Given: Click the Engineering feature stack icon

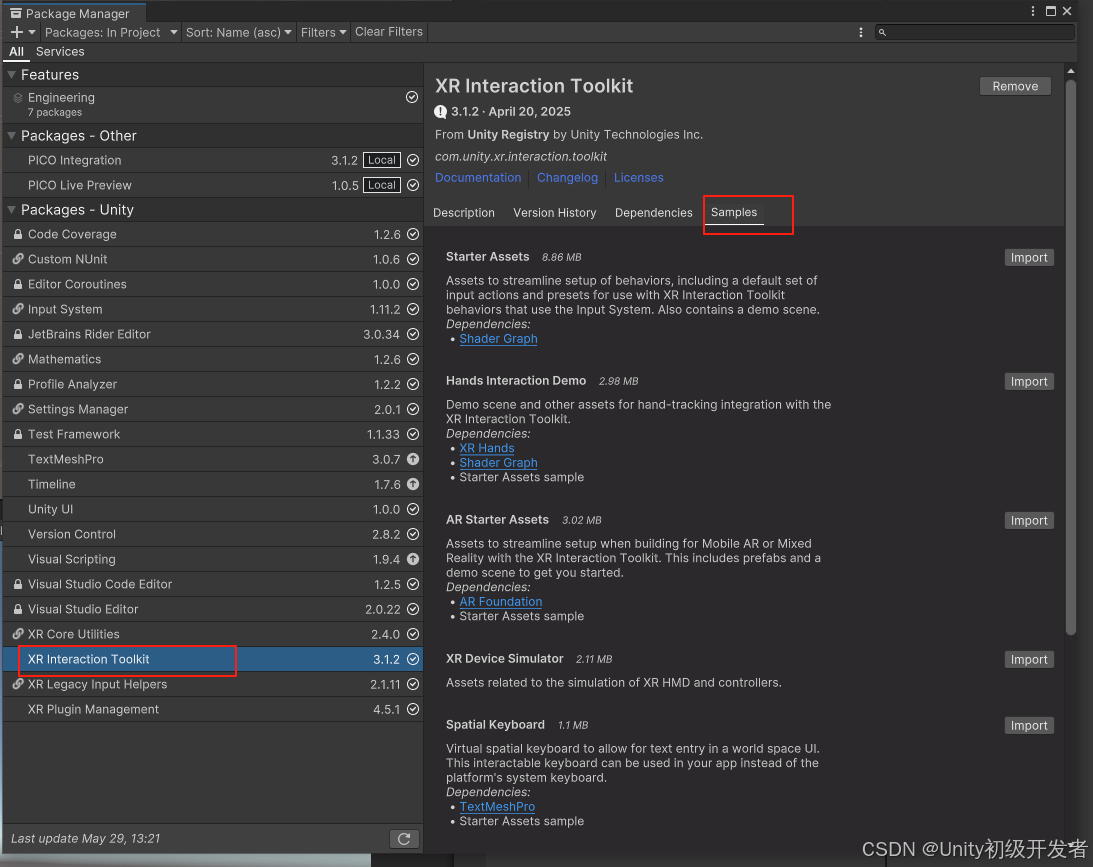Looking at the screenshot, I should point(17,98).
